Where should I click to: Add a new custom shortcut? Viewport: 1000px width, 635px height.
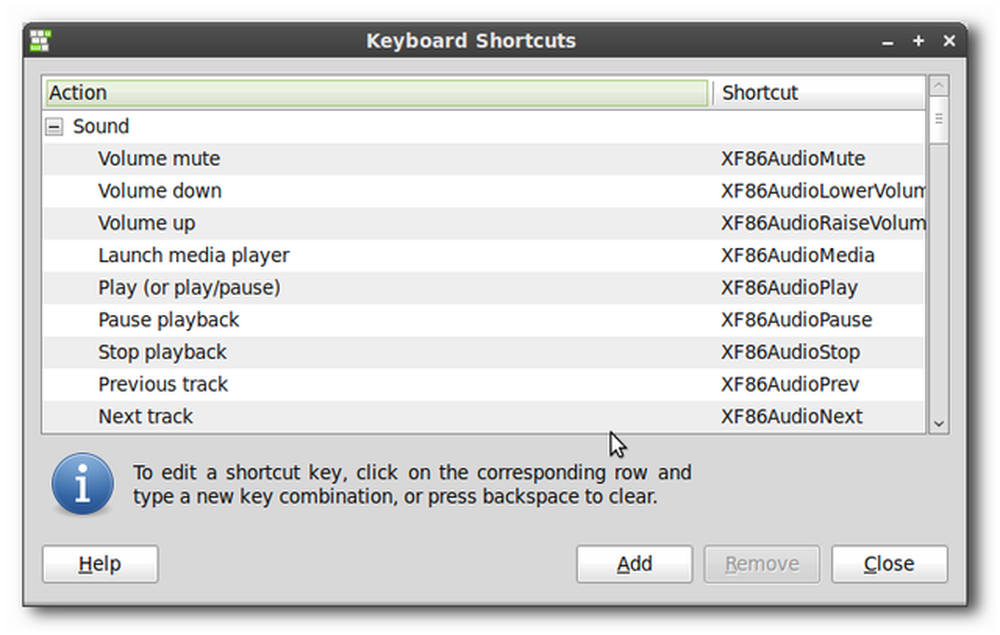[x=635, y=564]
